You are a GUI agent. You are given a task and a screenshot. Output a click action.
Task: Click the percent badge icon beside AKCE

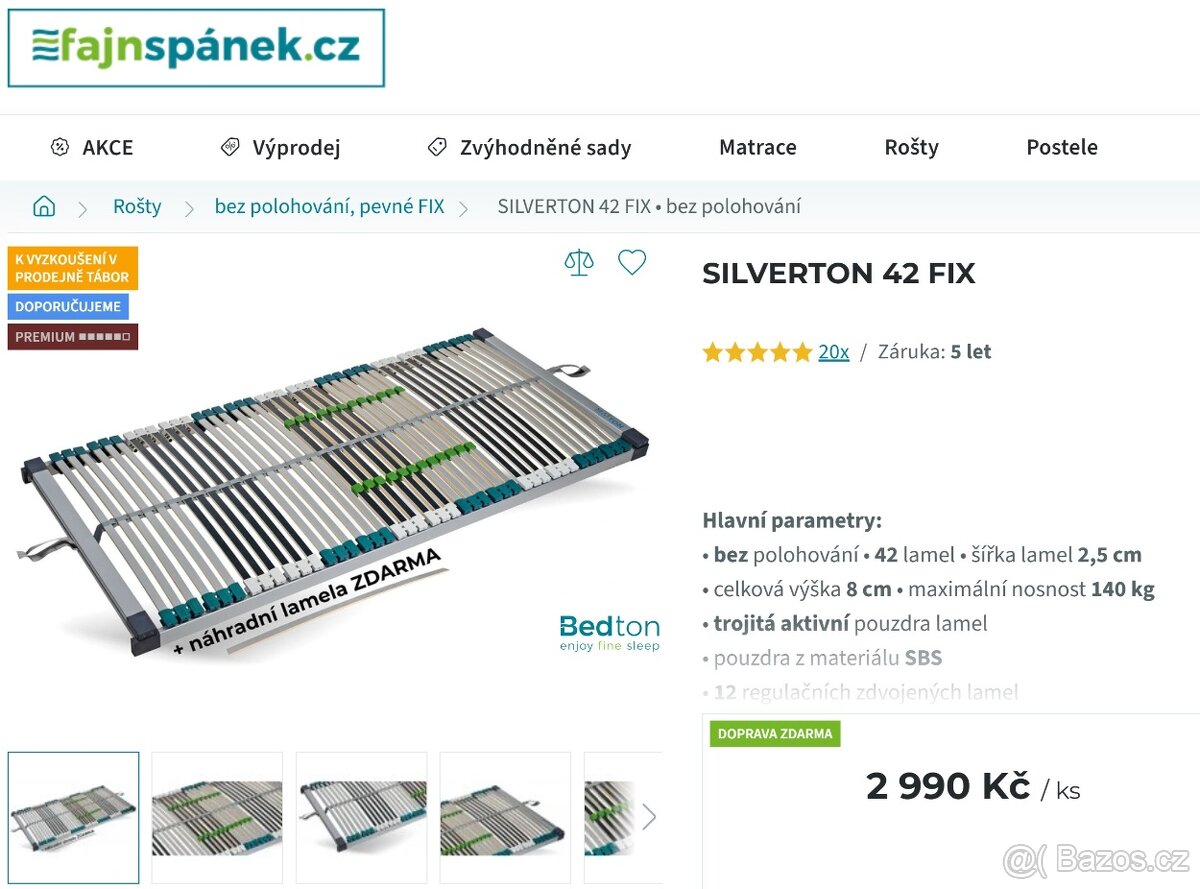tap(60, 147)
